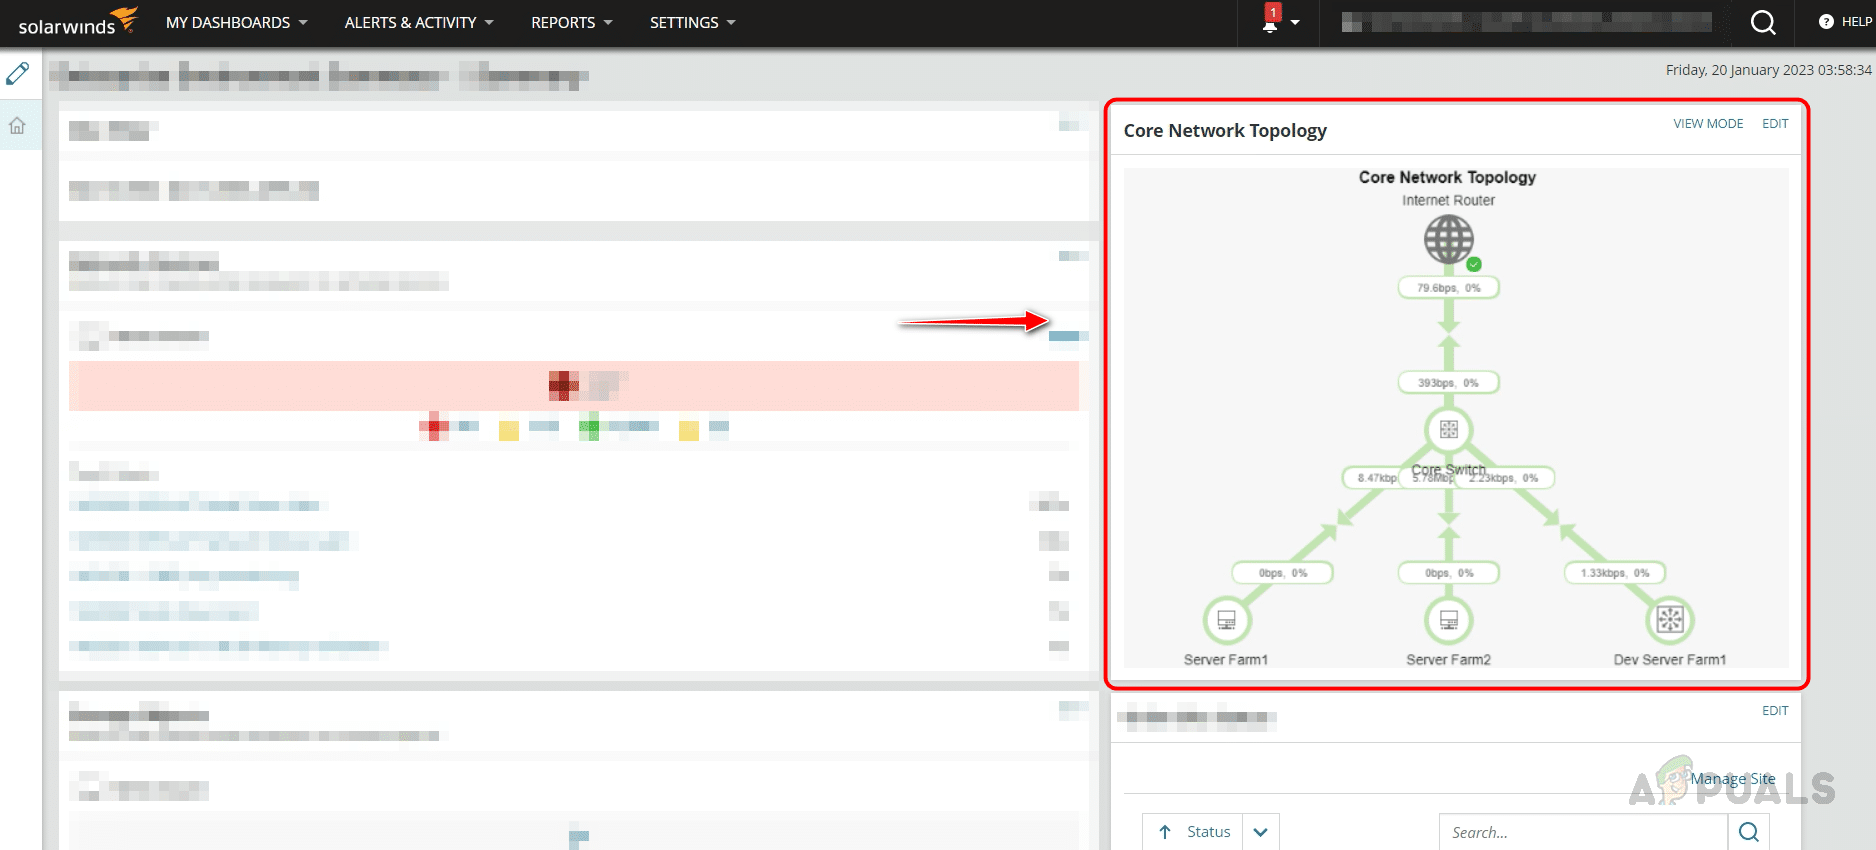Click EDIT in the Core Network Topology widget
Screen dimensions: 1876x850
coord(1775,124)
